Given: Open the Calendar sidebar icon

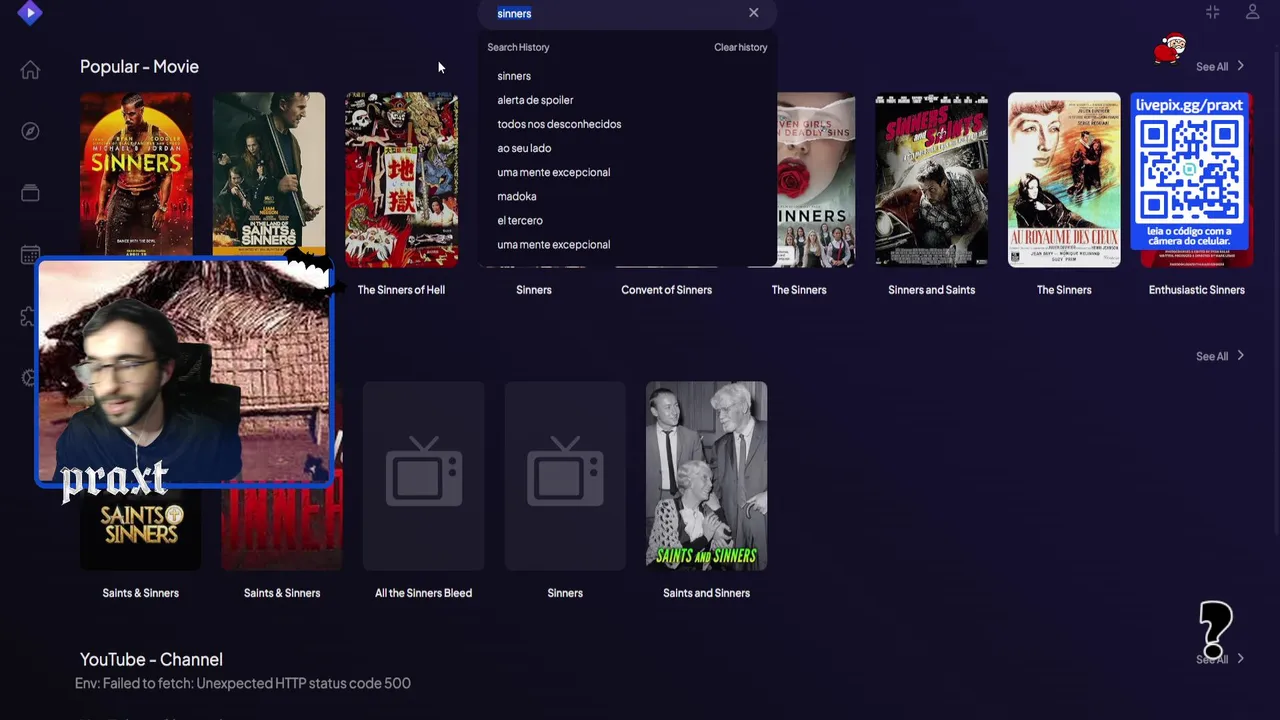Looking at the screenshot, I should coord(30,255).
